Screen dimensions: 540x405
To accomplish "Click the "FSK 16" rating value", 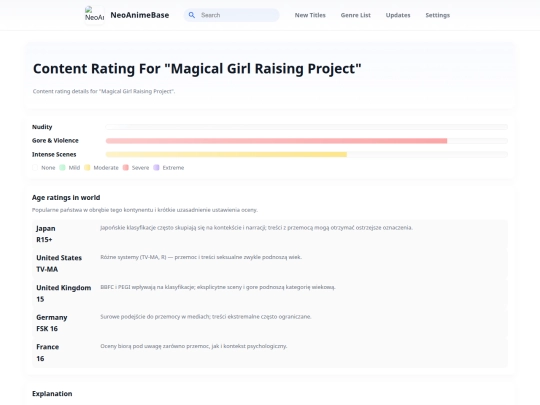I will pyautogui.click(x=47, y=329).
